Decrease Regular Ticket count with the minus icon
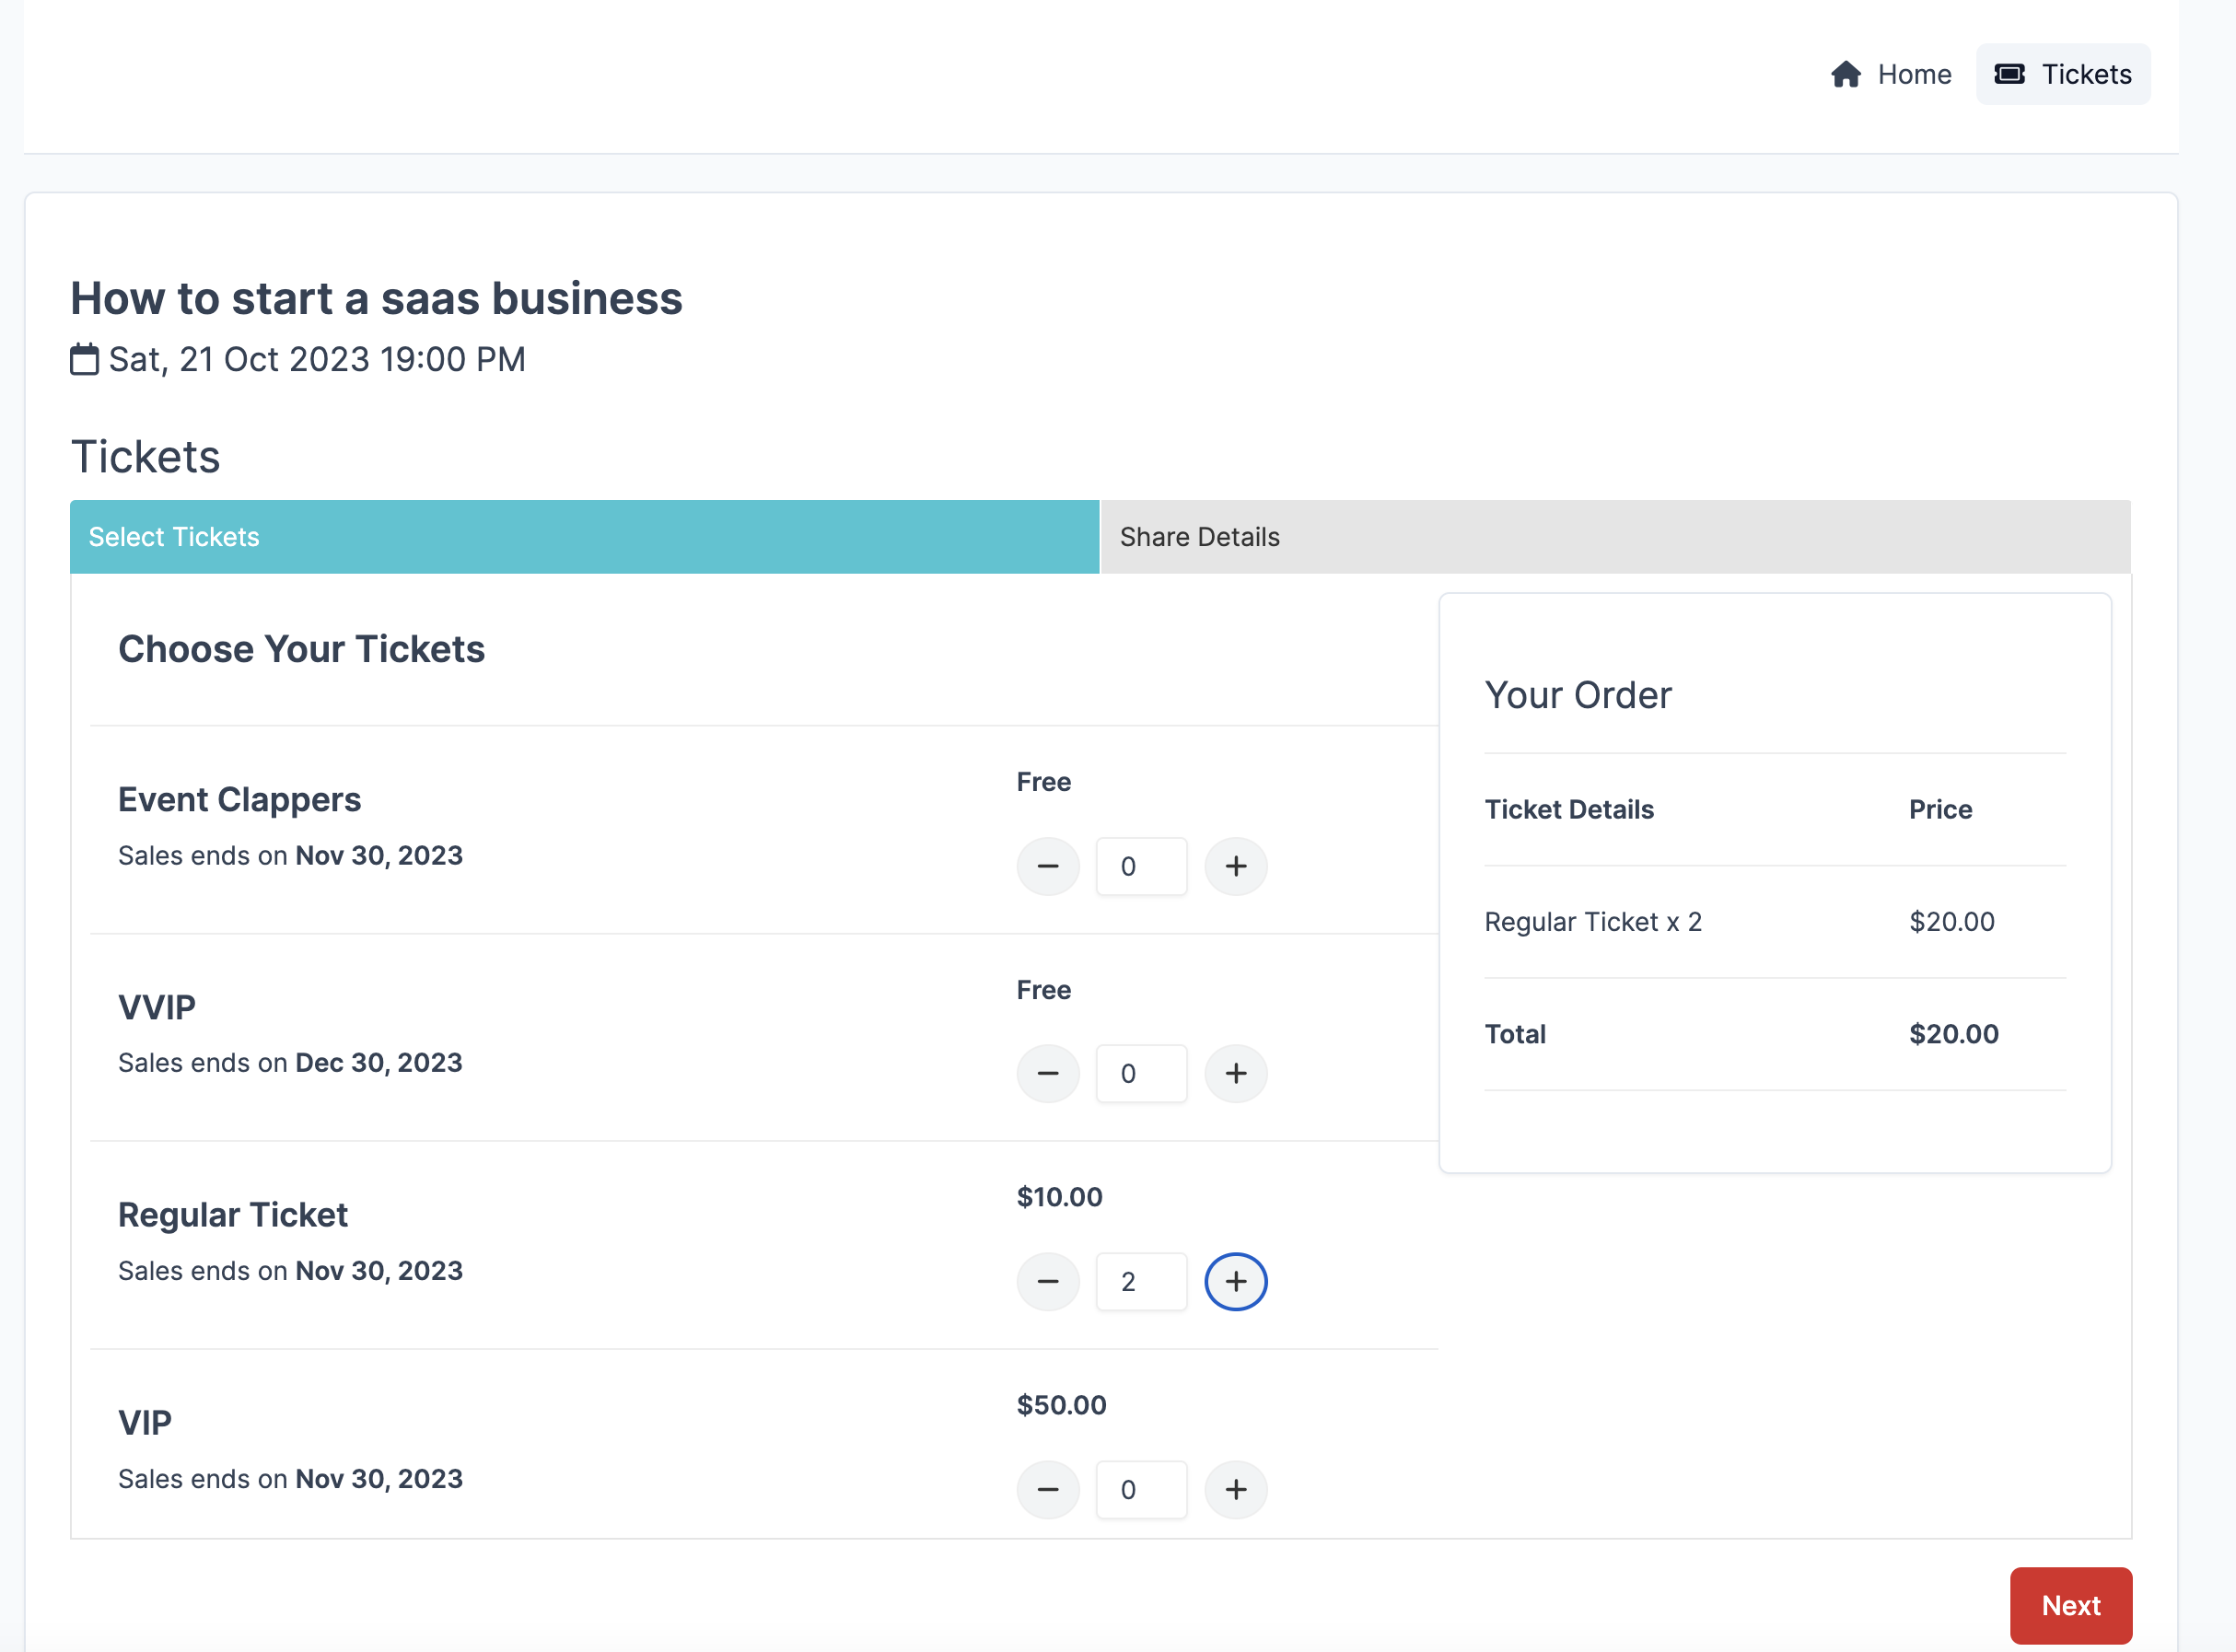Image resolution: width=2236 pixels, height=1652 pixels. (1048, 1281)
